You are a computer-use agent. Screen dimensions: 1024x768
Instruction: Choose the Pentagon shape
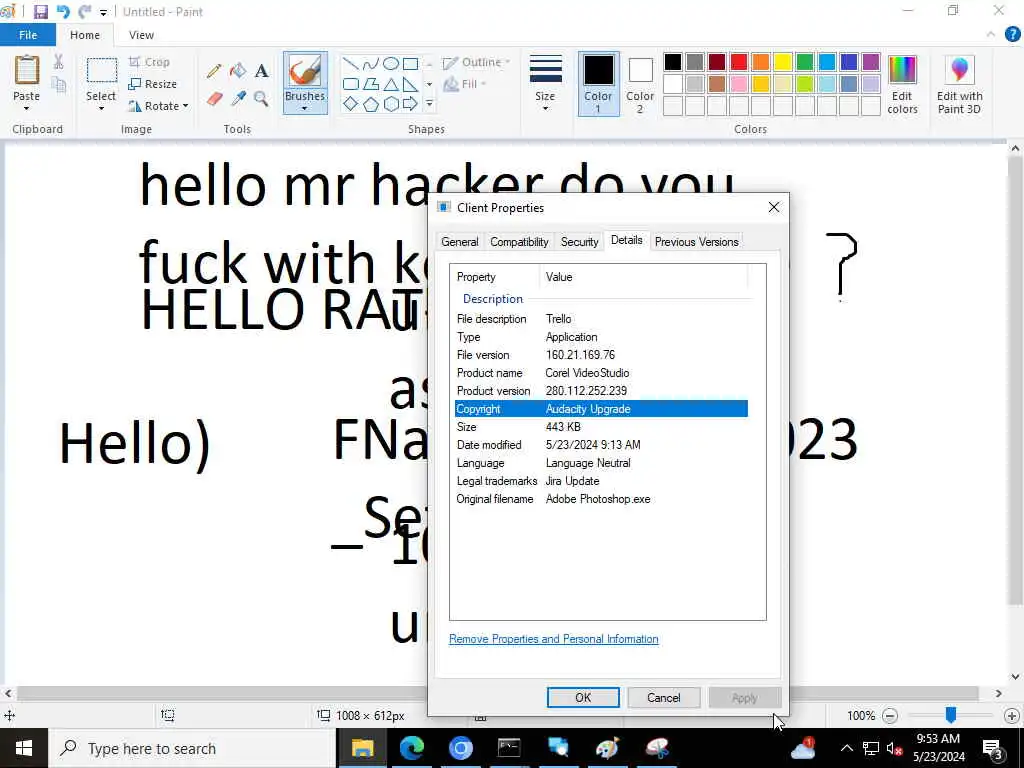pos(370,104)
